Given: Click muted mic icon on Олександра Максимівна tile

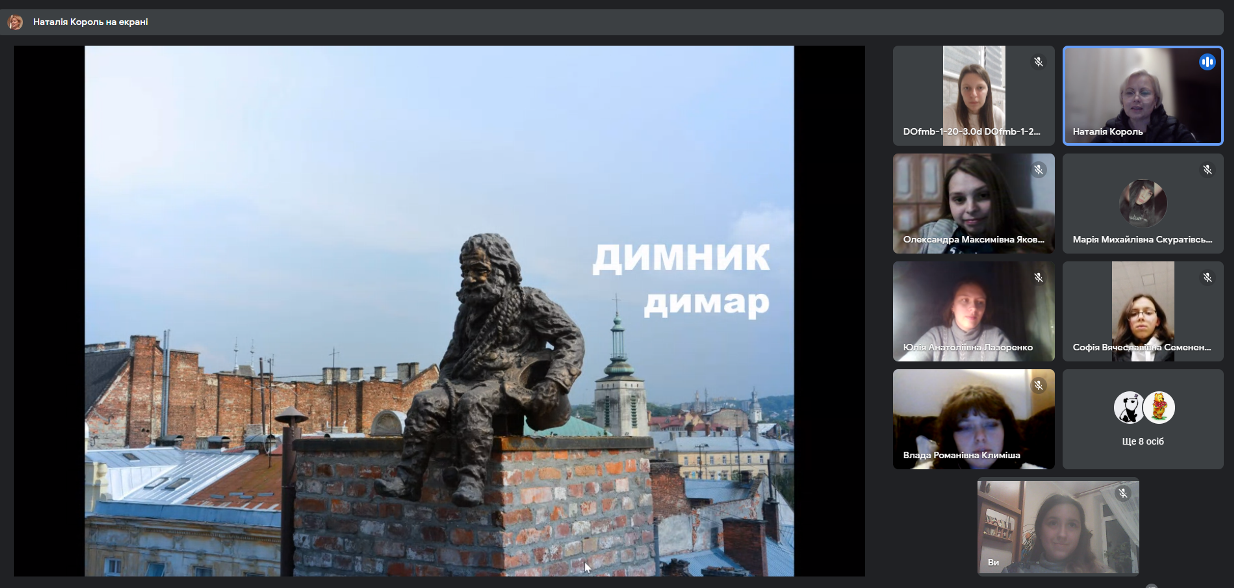Looking at the screenshot, I should [x=1038, y=170].
